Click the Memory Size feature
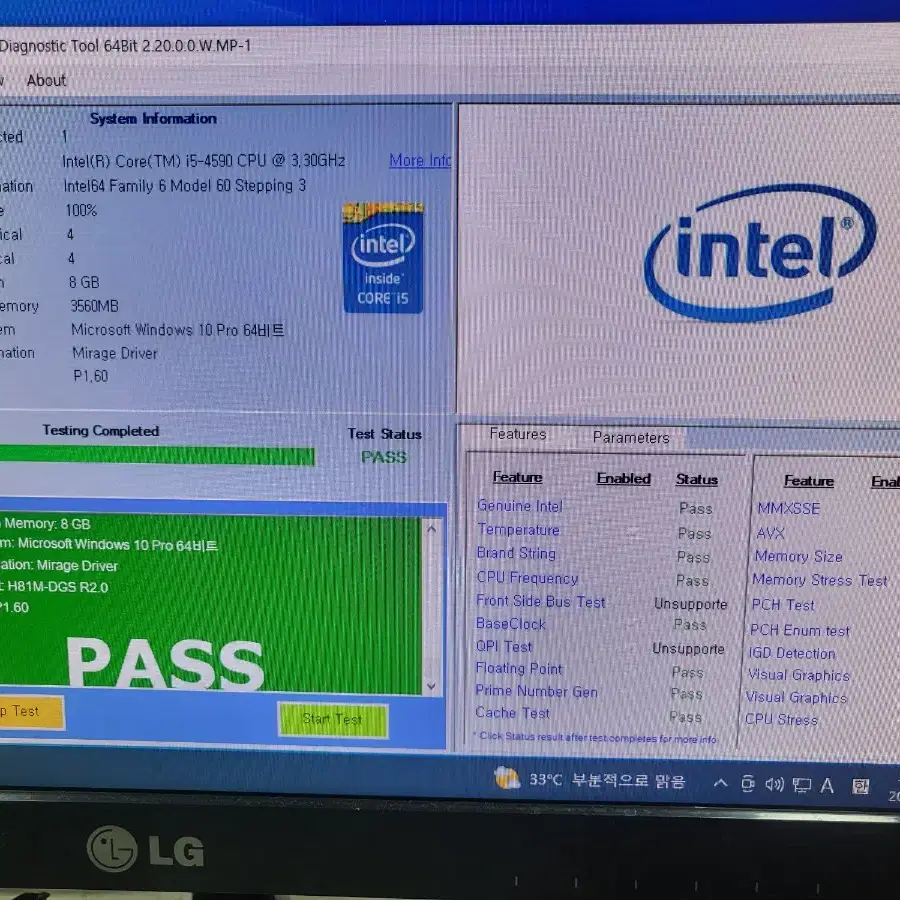Viewport: 900px width, 900px height. pos(798,556)
